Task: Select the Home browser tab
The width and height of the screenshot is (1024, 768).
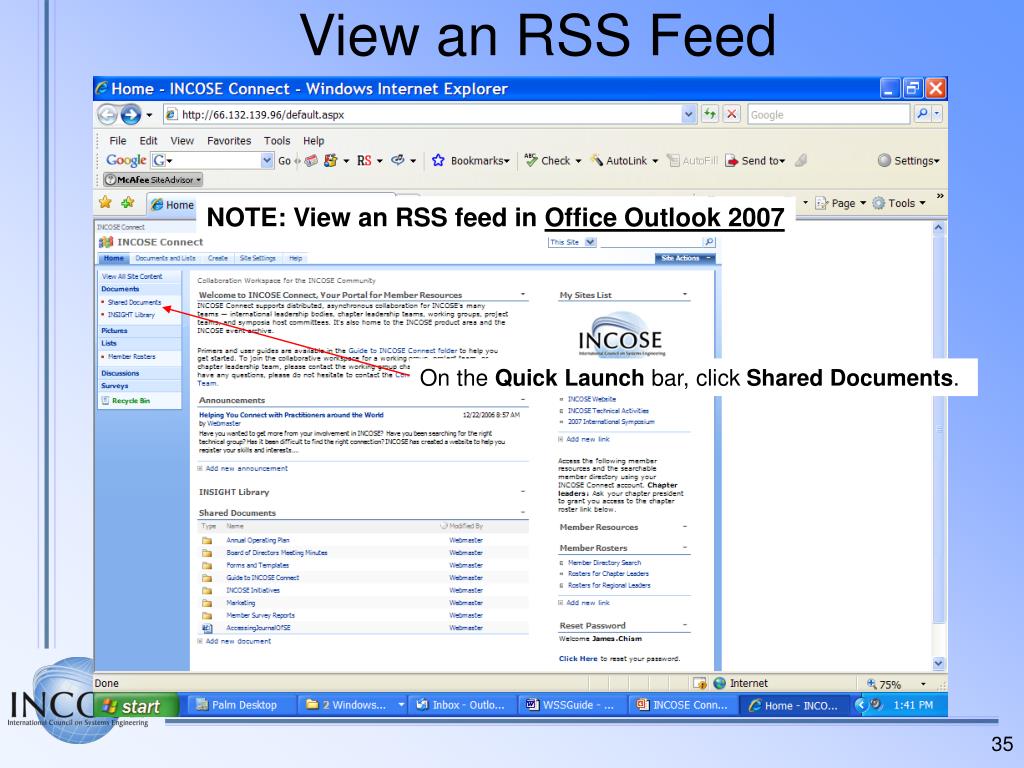Action: 172,204
